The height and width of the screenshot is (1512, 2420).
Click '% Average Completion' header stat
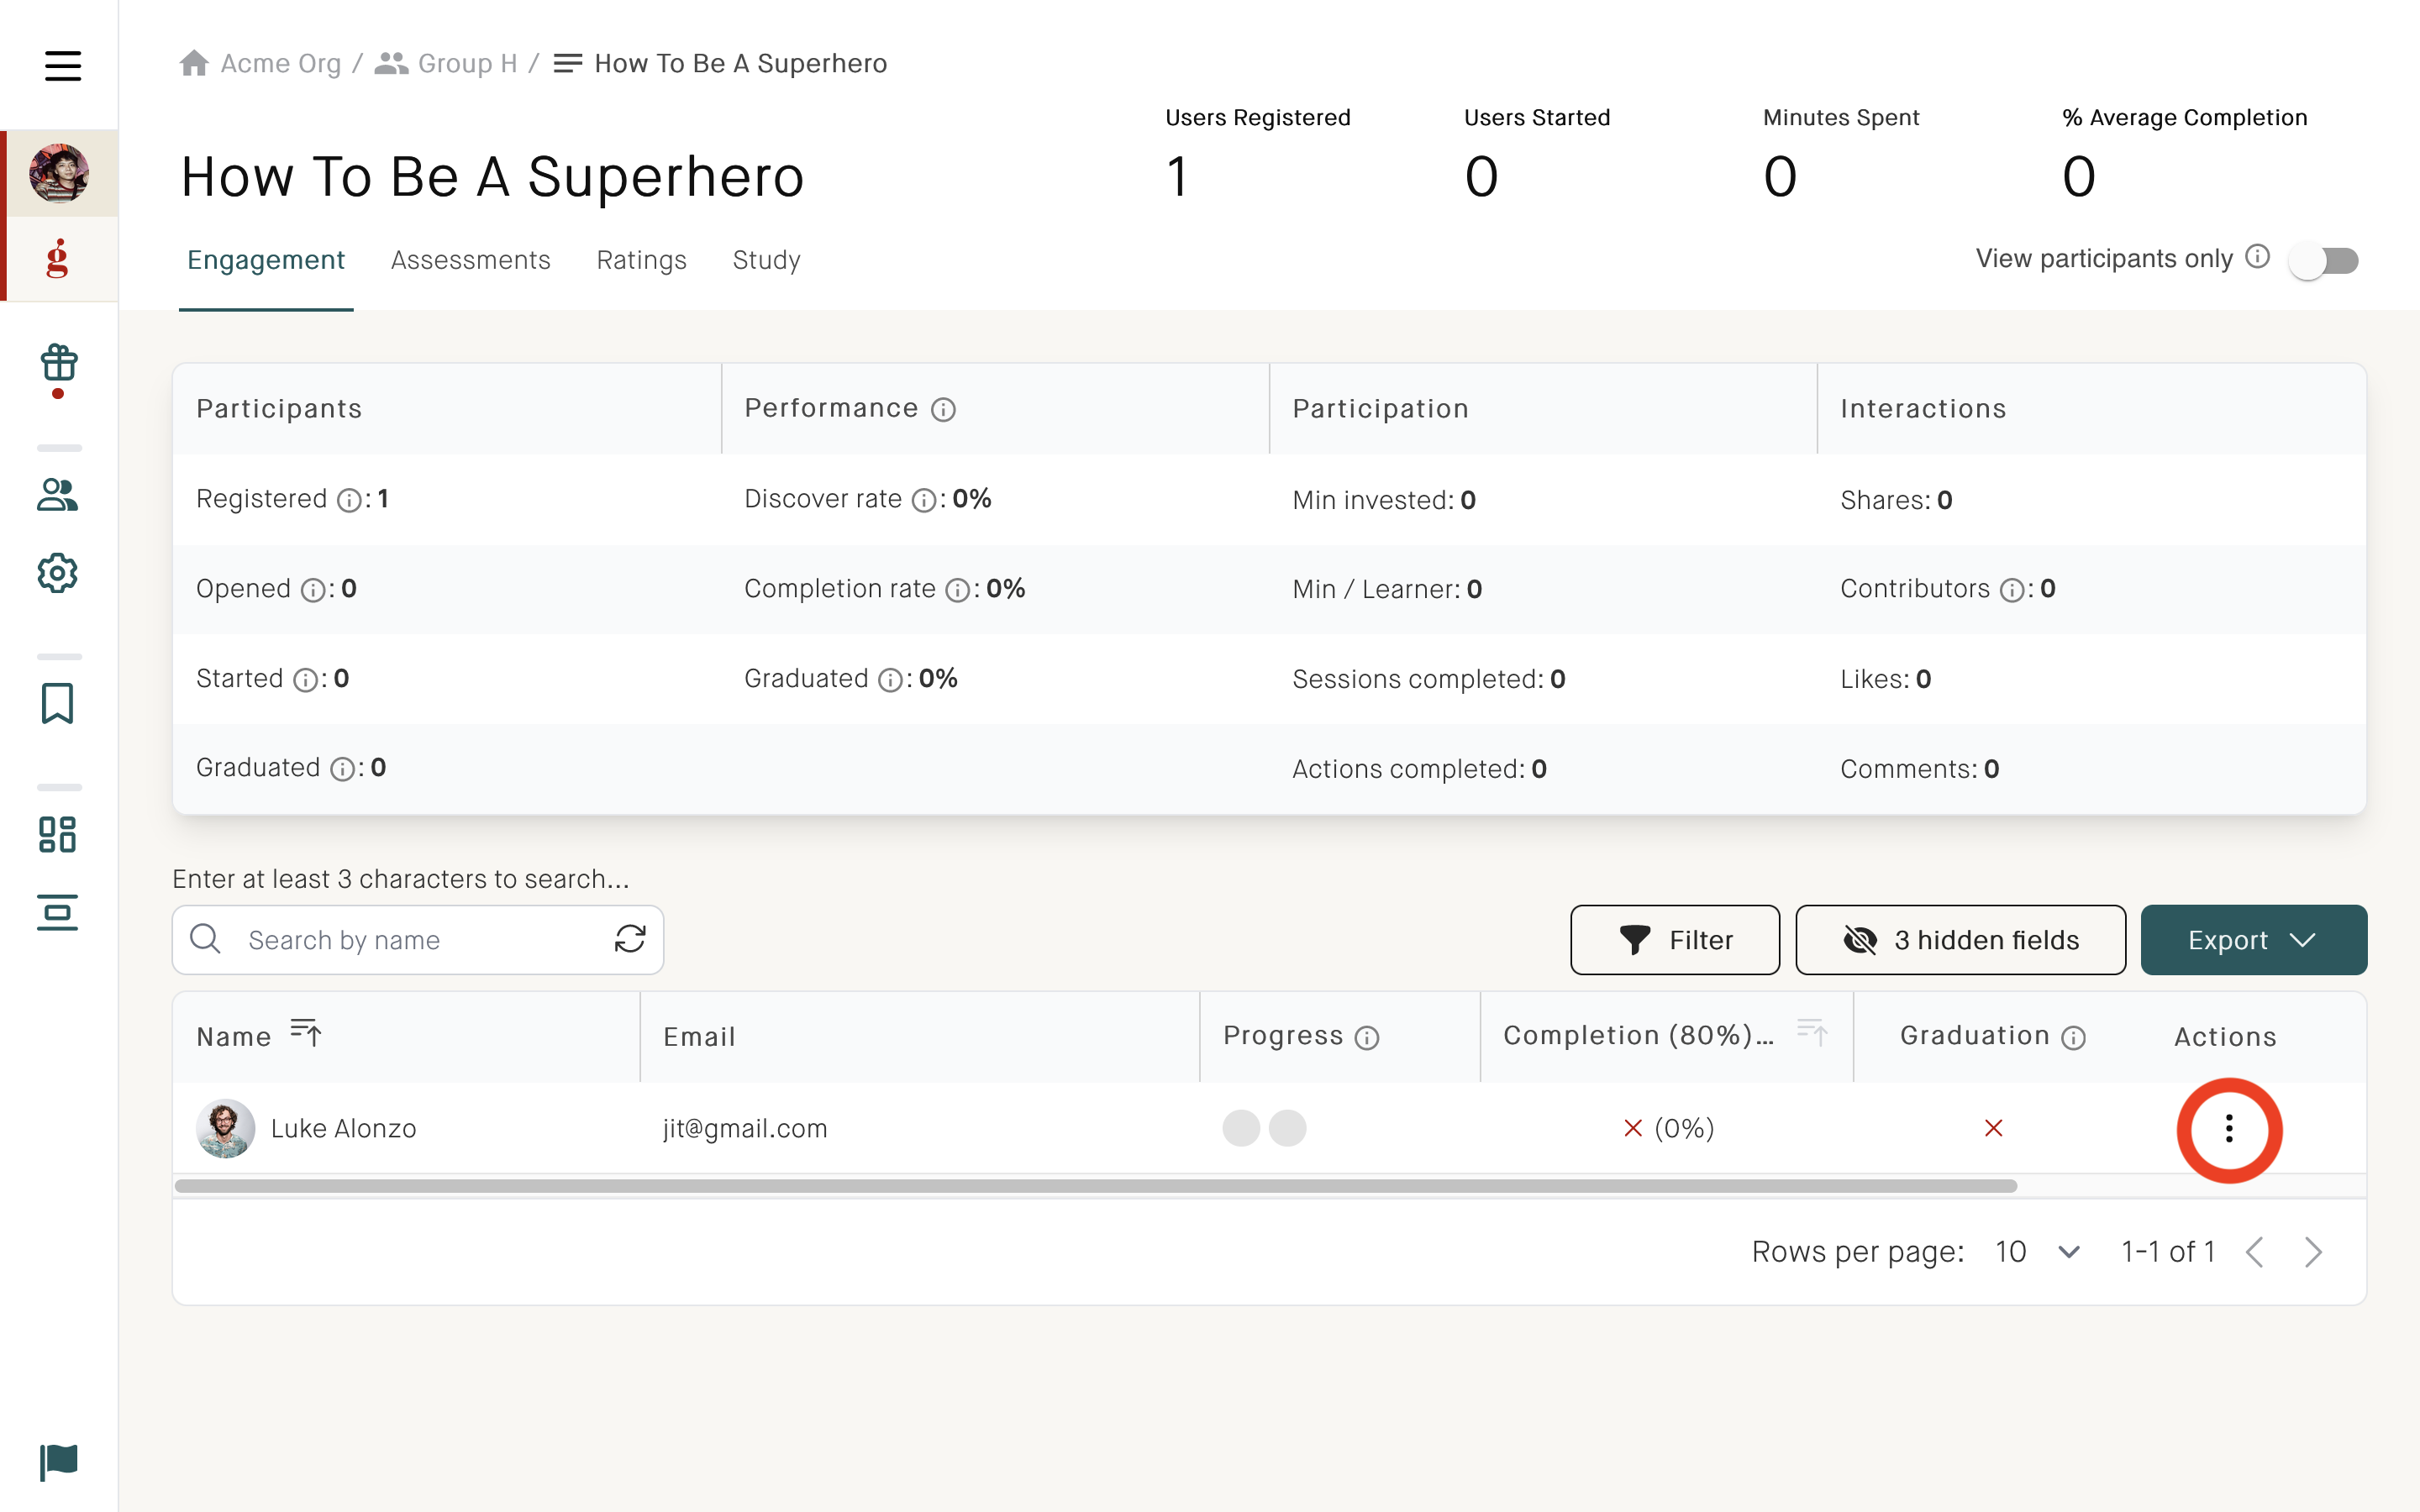2184,155
